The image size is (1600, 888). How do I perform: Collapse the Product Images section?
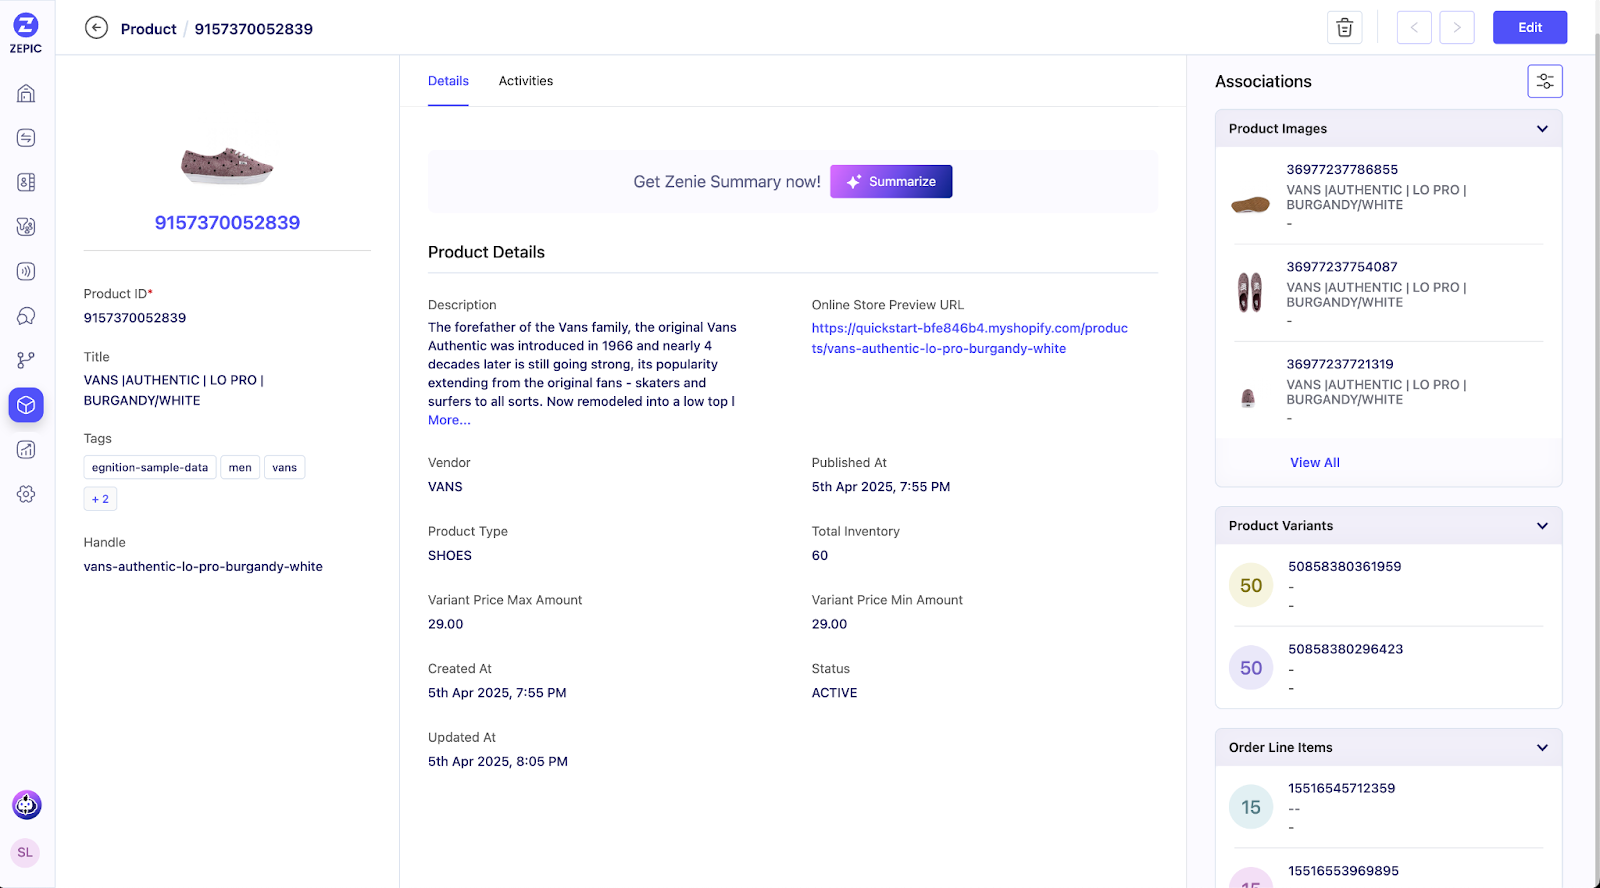(1542, 129)
